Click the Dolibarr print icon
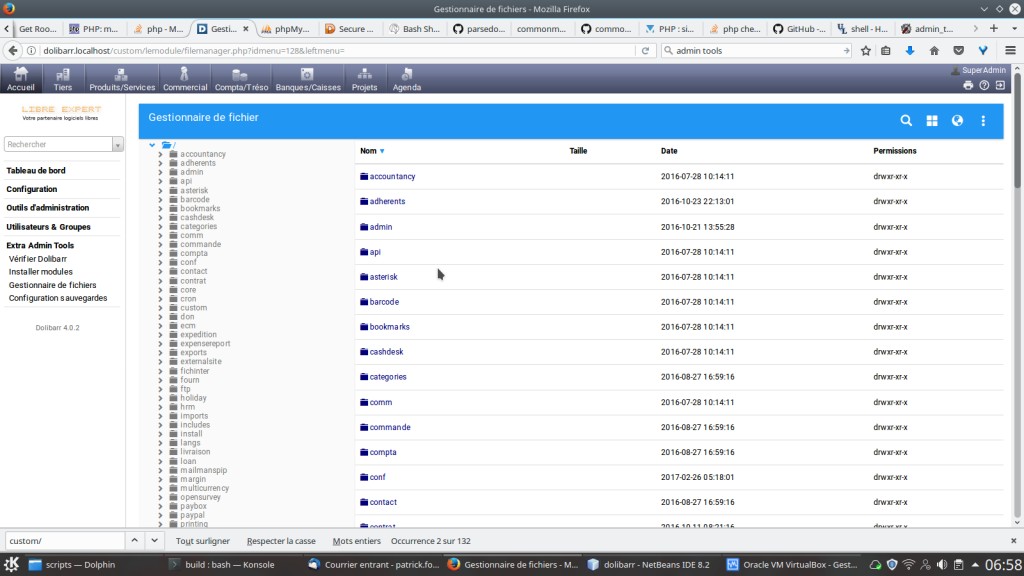This screenshot has width=1024, height=576. point(968,86)
